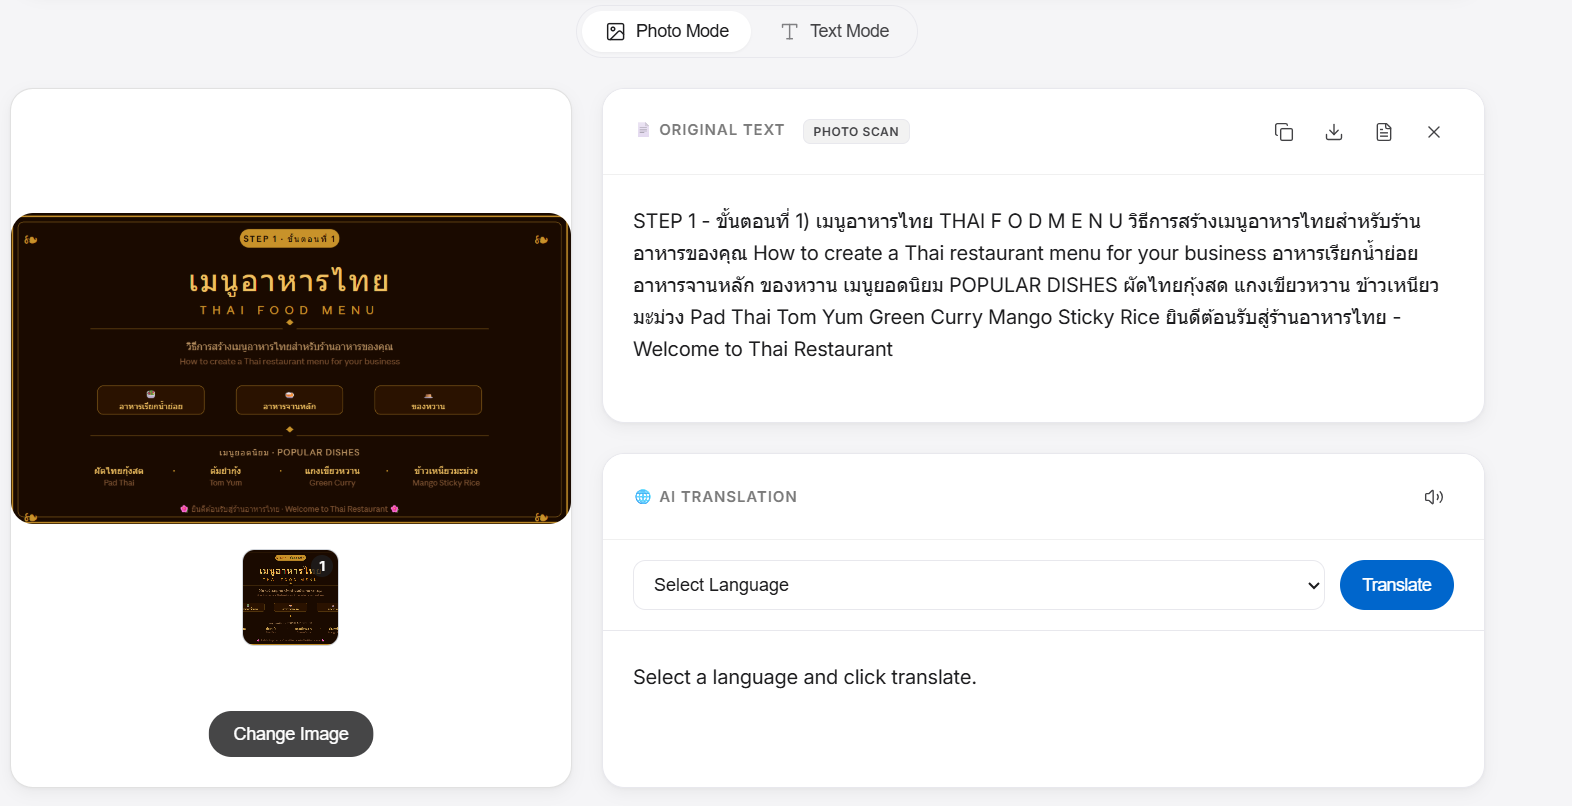The width and height of the screenshot is (1572, 806).
Task: Download the original text
Action: point(1334,132)
